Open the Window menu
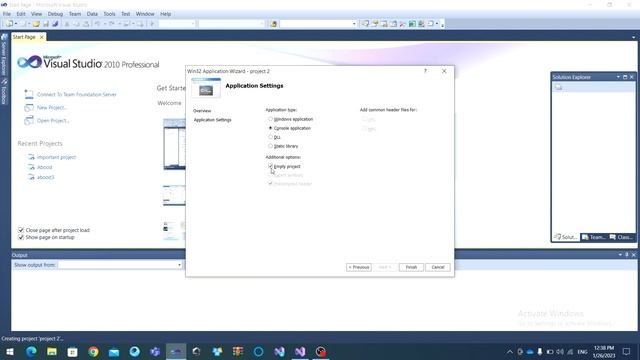Screen dimensions: 640x360 pyautogui.click(x=145, y=14)
